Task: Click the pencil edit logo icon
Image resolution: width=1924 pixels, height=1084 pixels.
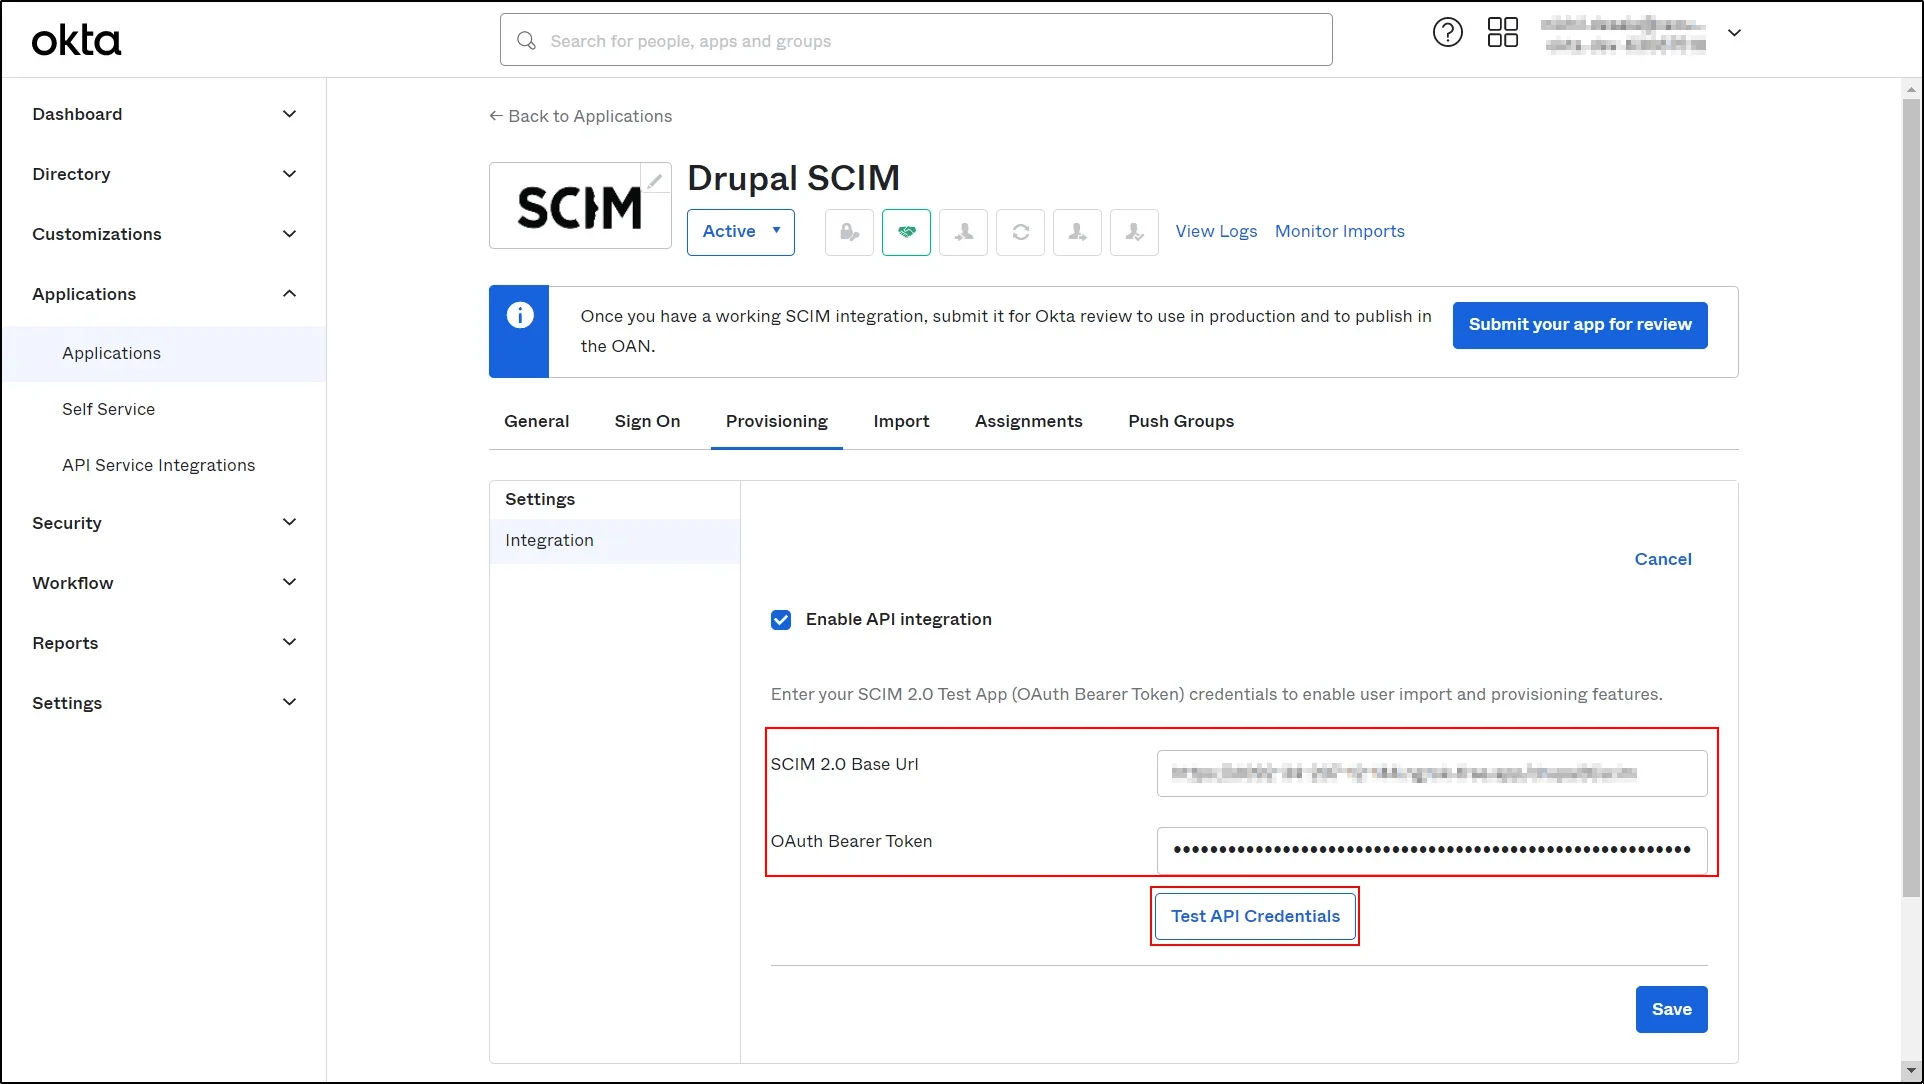Action: point(655,180)
